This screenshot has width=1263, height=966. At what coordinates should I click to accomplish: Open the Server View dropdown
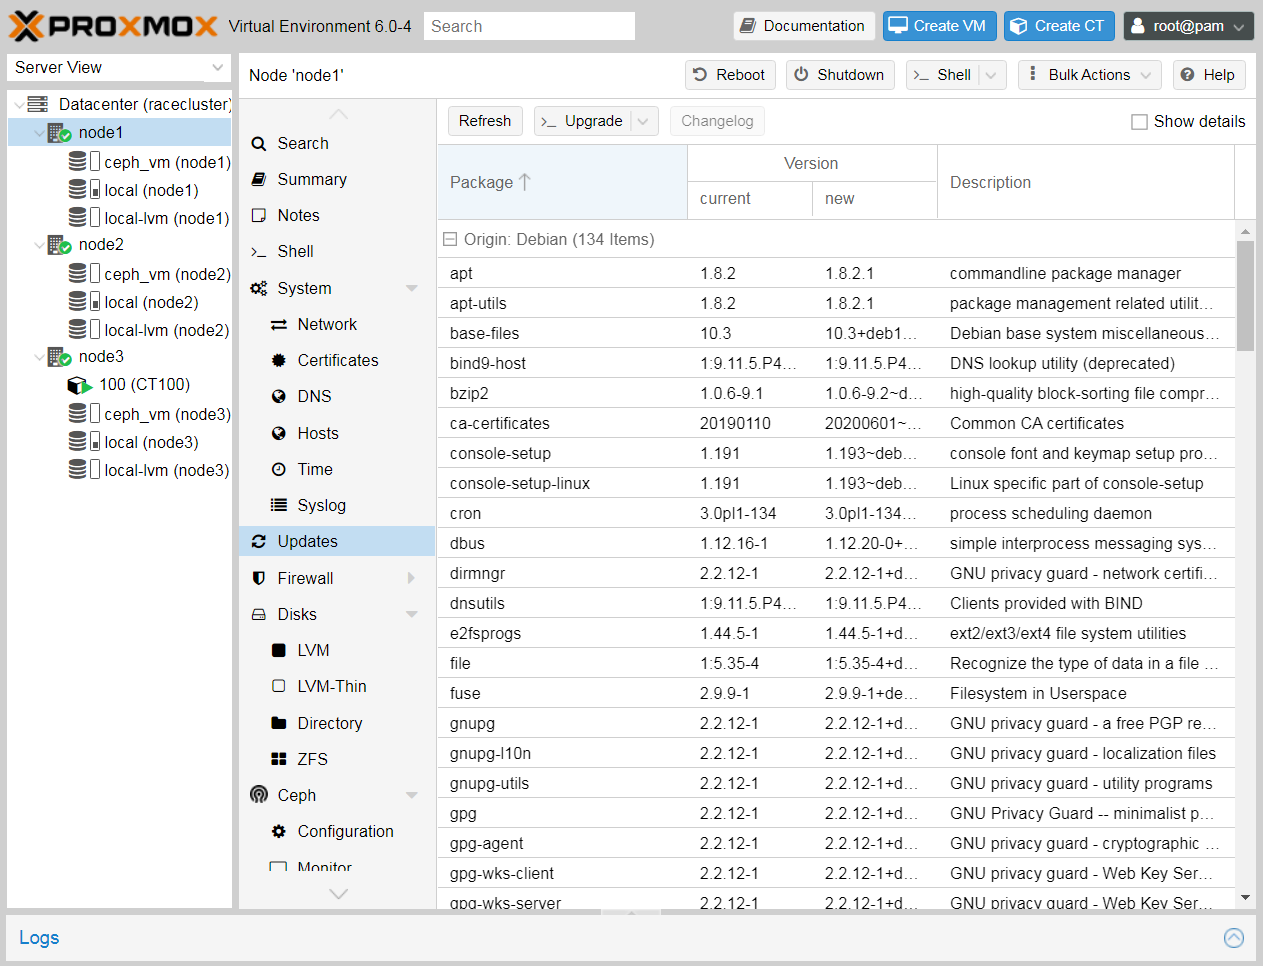(x=217, y=68)
